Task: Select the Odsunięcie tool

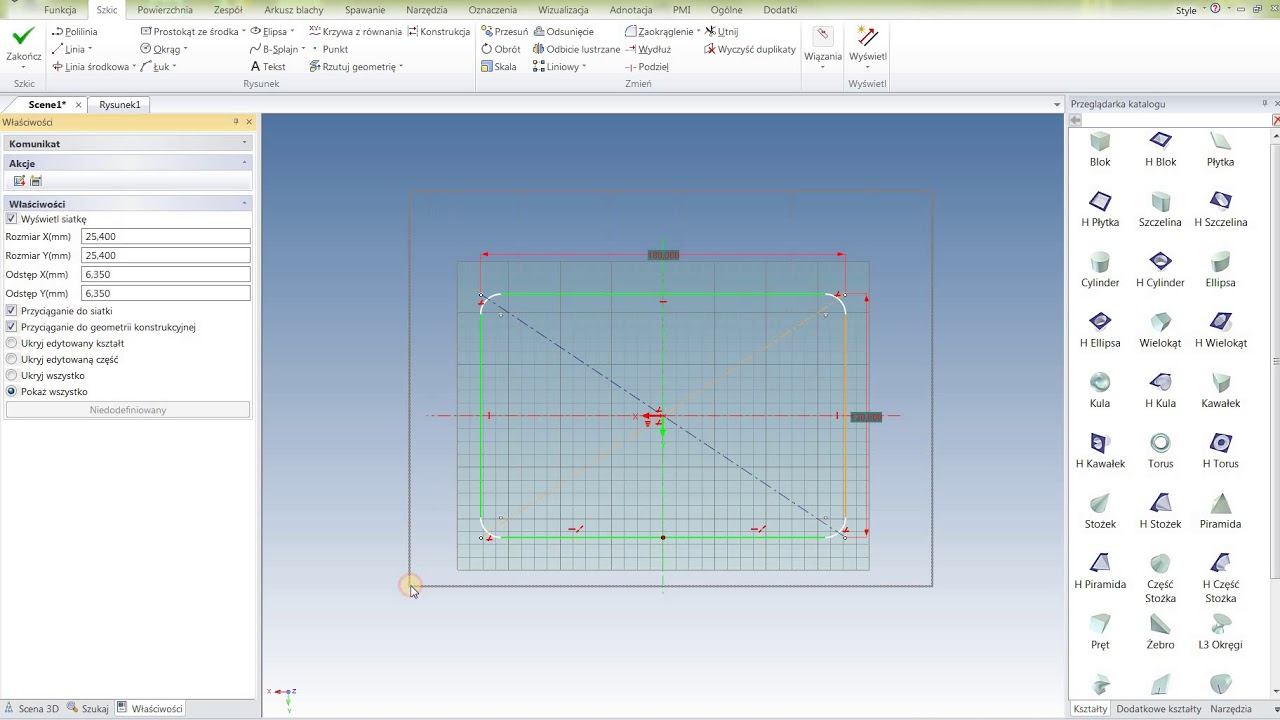Action: coord(563,32)
